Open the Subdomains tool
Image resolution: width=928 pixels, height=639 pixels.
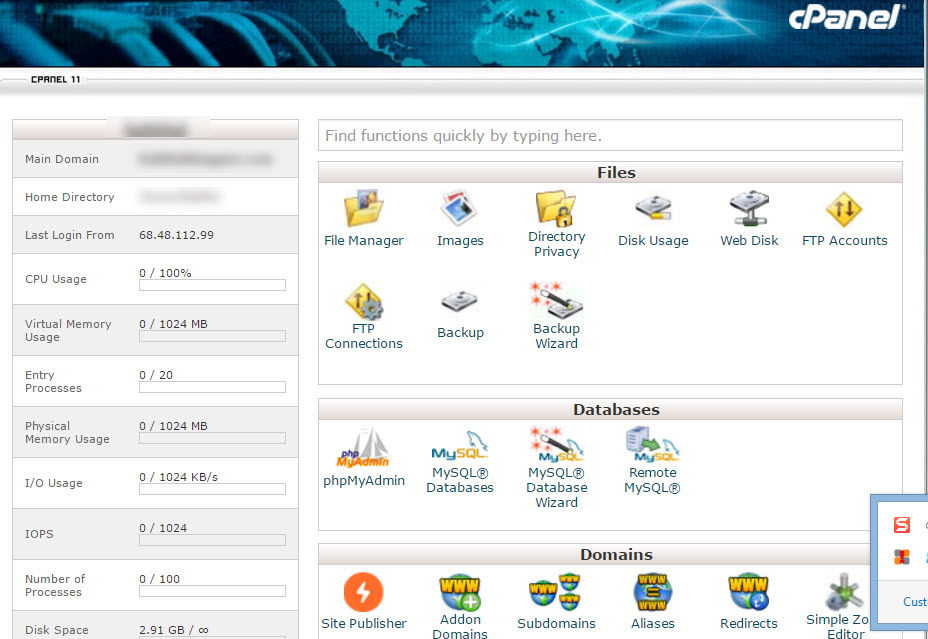pos(556,592)
